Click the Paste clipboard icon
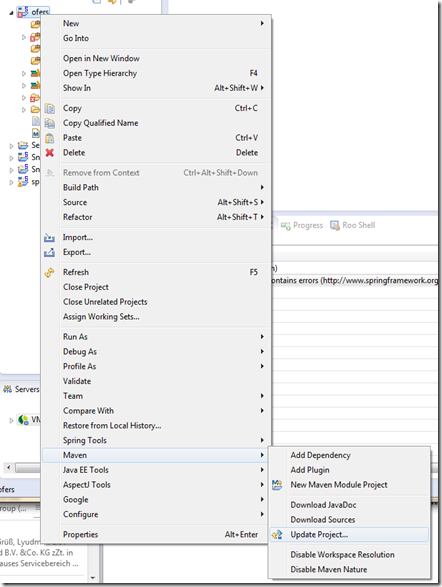 (x=49, y=138)
